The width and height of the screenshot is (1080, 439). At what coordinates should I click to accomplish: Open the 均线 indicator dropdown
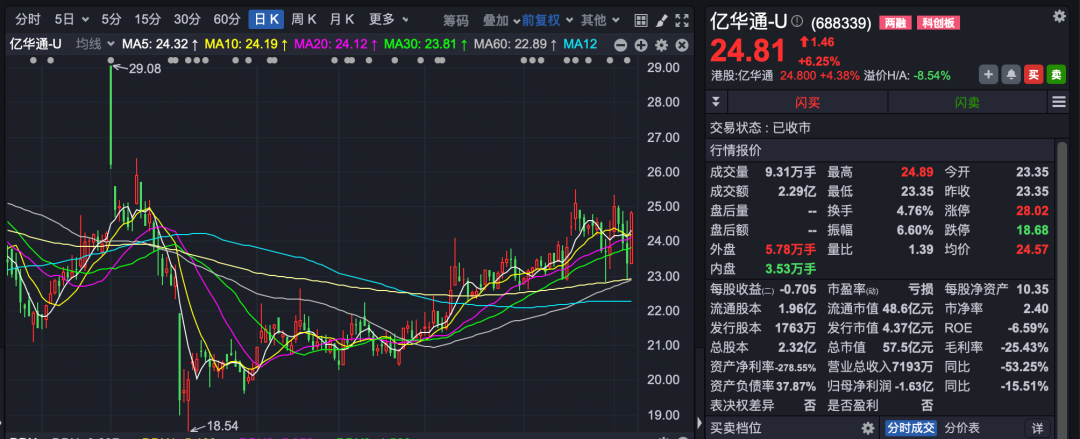94,43
